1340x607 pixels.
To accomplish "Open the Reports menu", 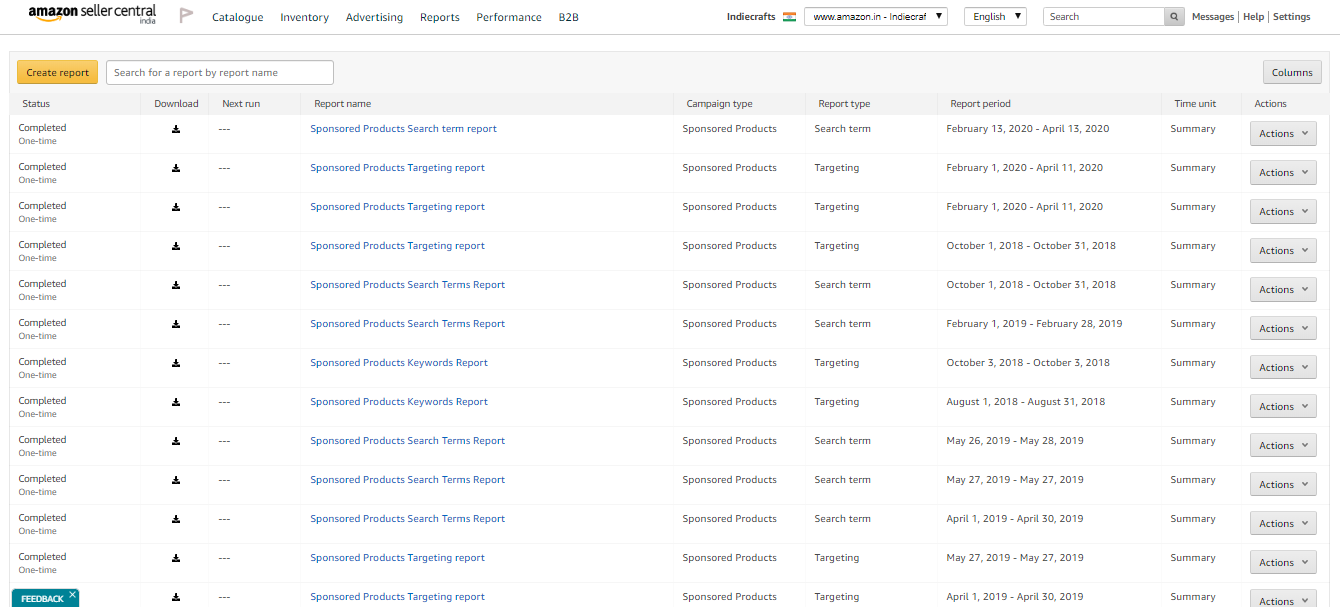I will tap(440, 17).
